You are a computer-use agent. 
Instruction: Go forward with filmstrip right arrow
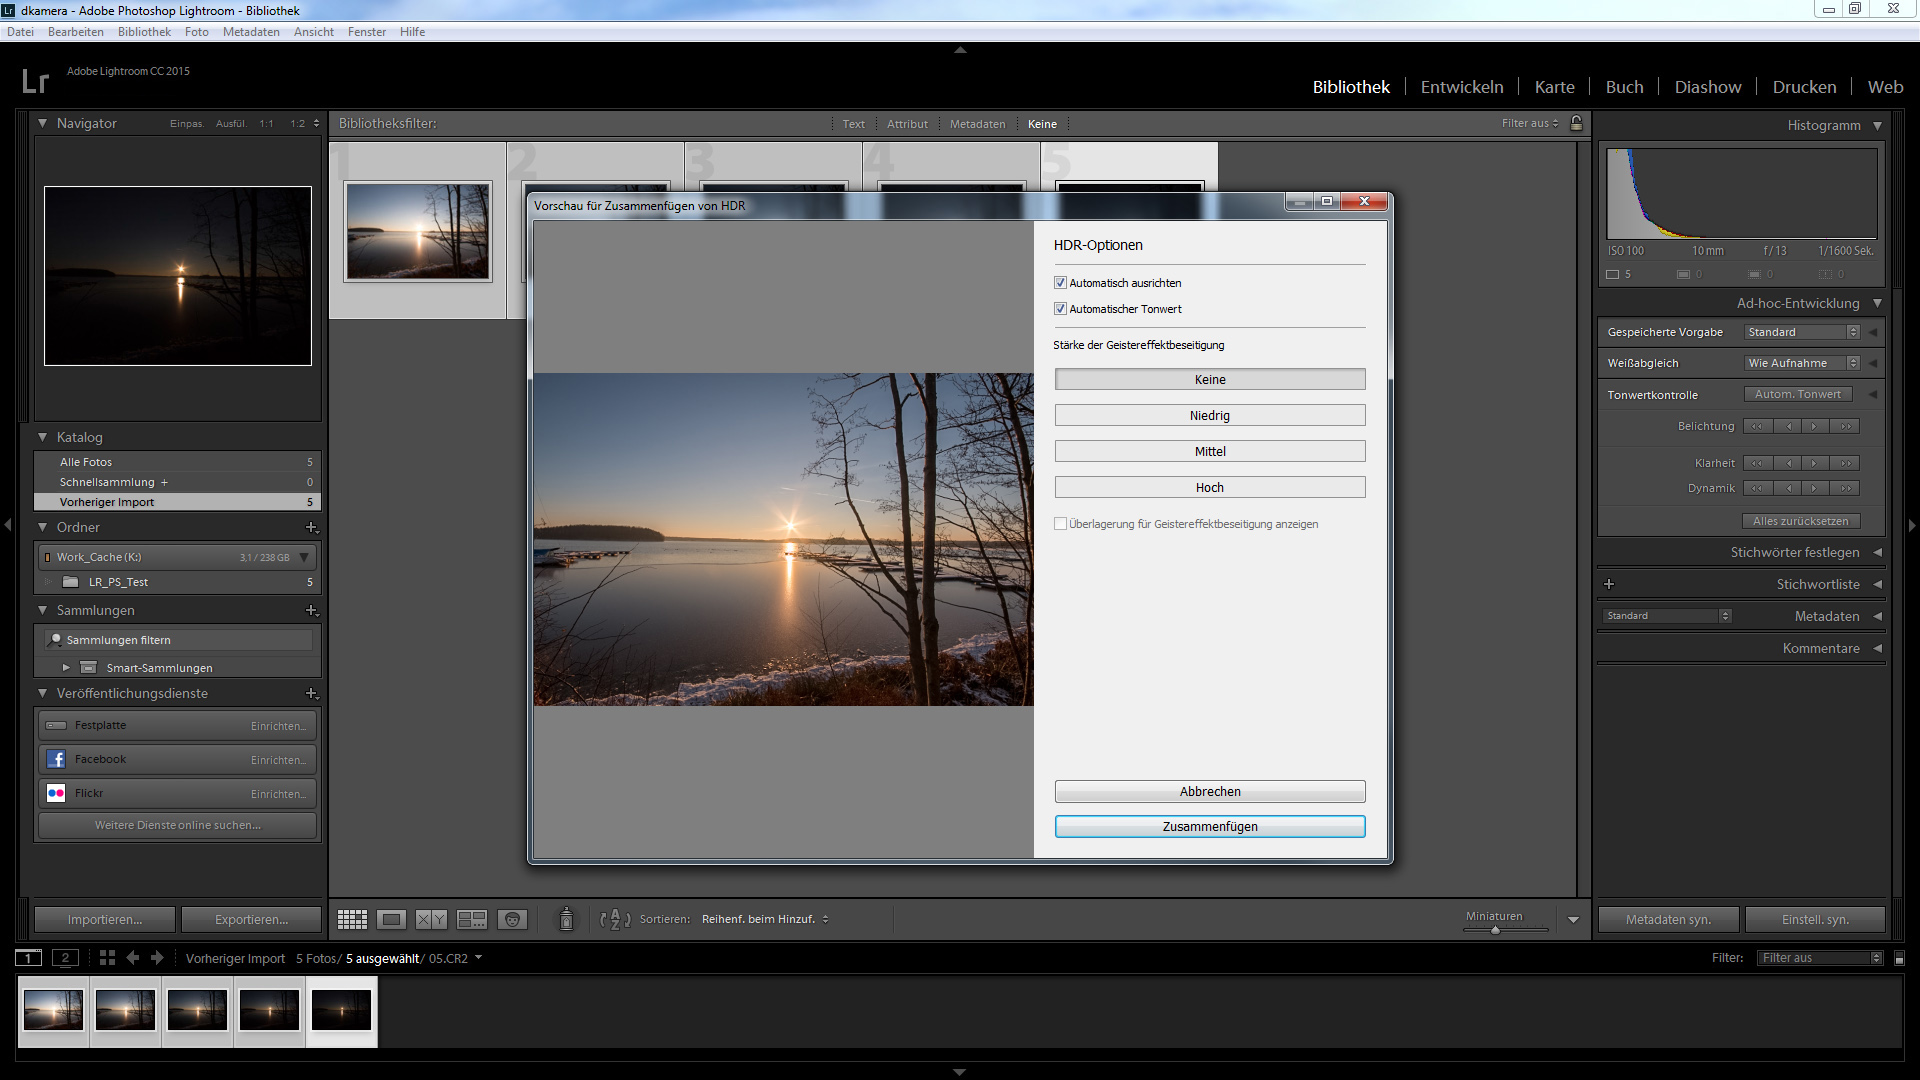coord(157,958)
